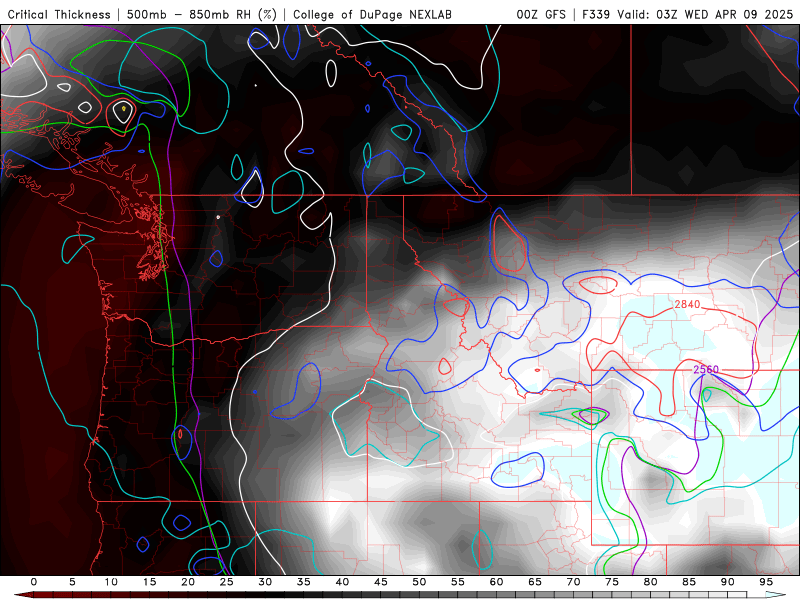The width and height of the screenshot is (800, 600).
Task: Click the '00Z GFS' model run label
Action: (x=541, y=14)
